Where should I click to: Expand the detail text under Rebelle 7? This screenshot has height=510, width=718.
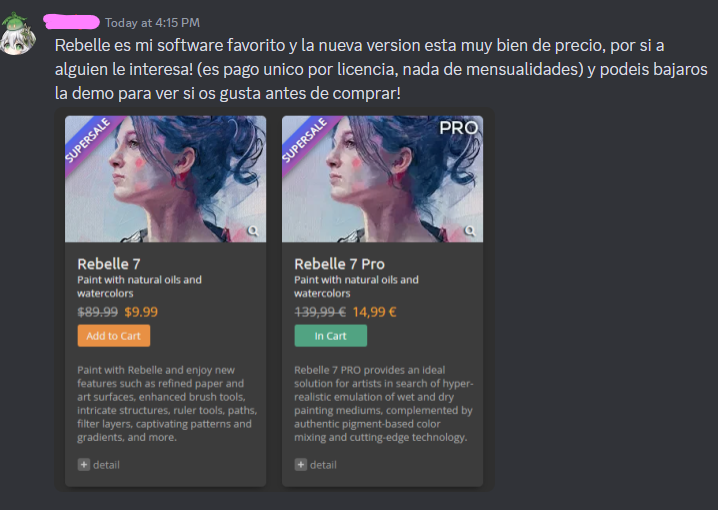106,465
